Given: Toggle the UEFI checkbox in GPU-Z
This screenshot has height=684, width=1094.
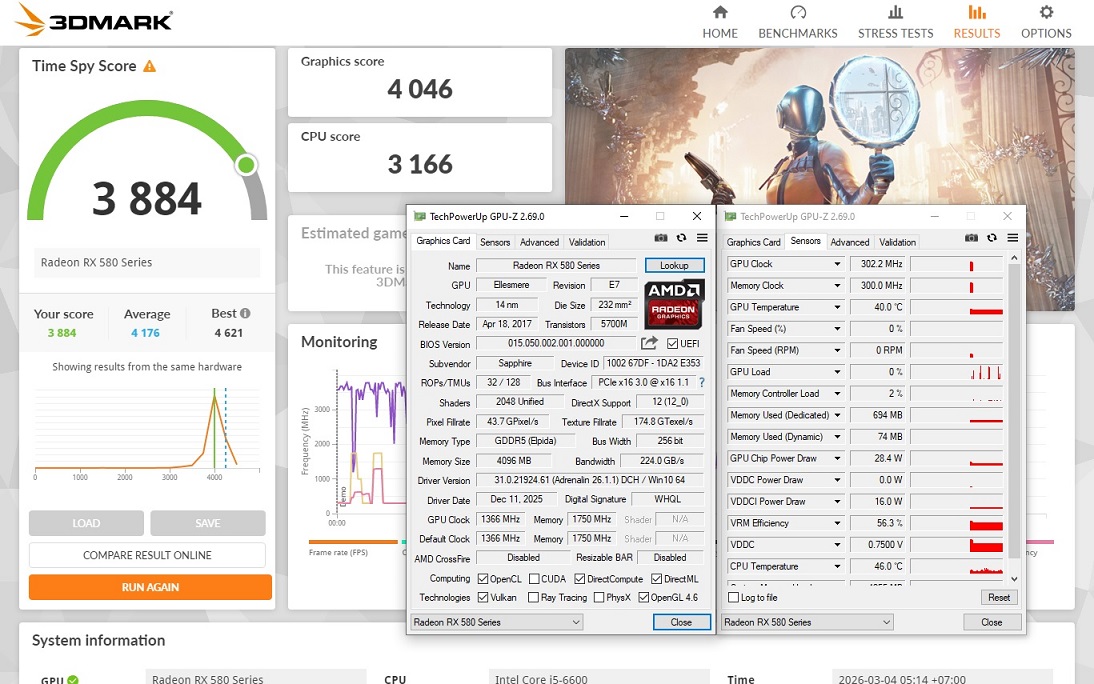Looking at the screenshot, I should tap(673, 344).
